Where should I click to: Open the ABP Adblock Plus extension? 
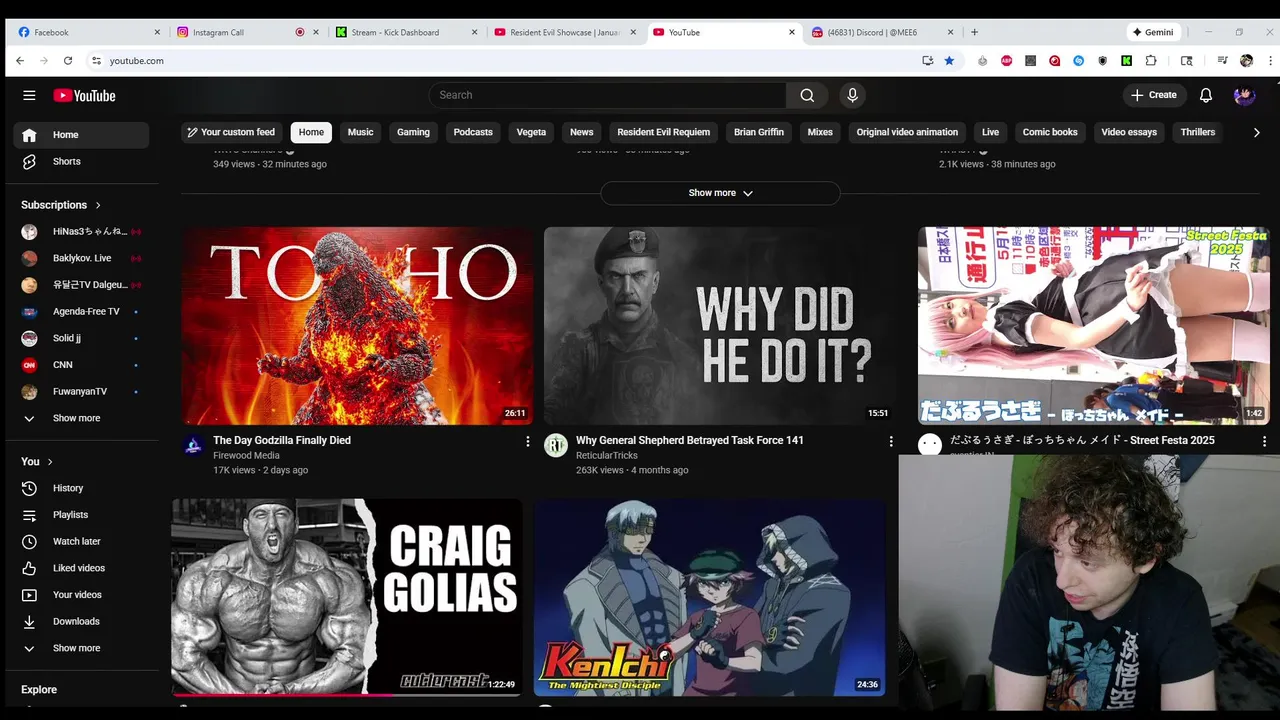(1006, 61)
